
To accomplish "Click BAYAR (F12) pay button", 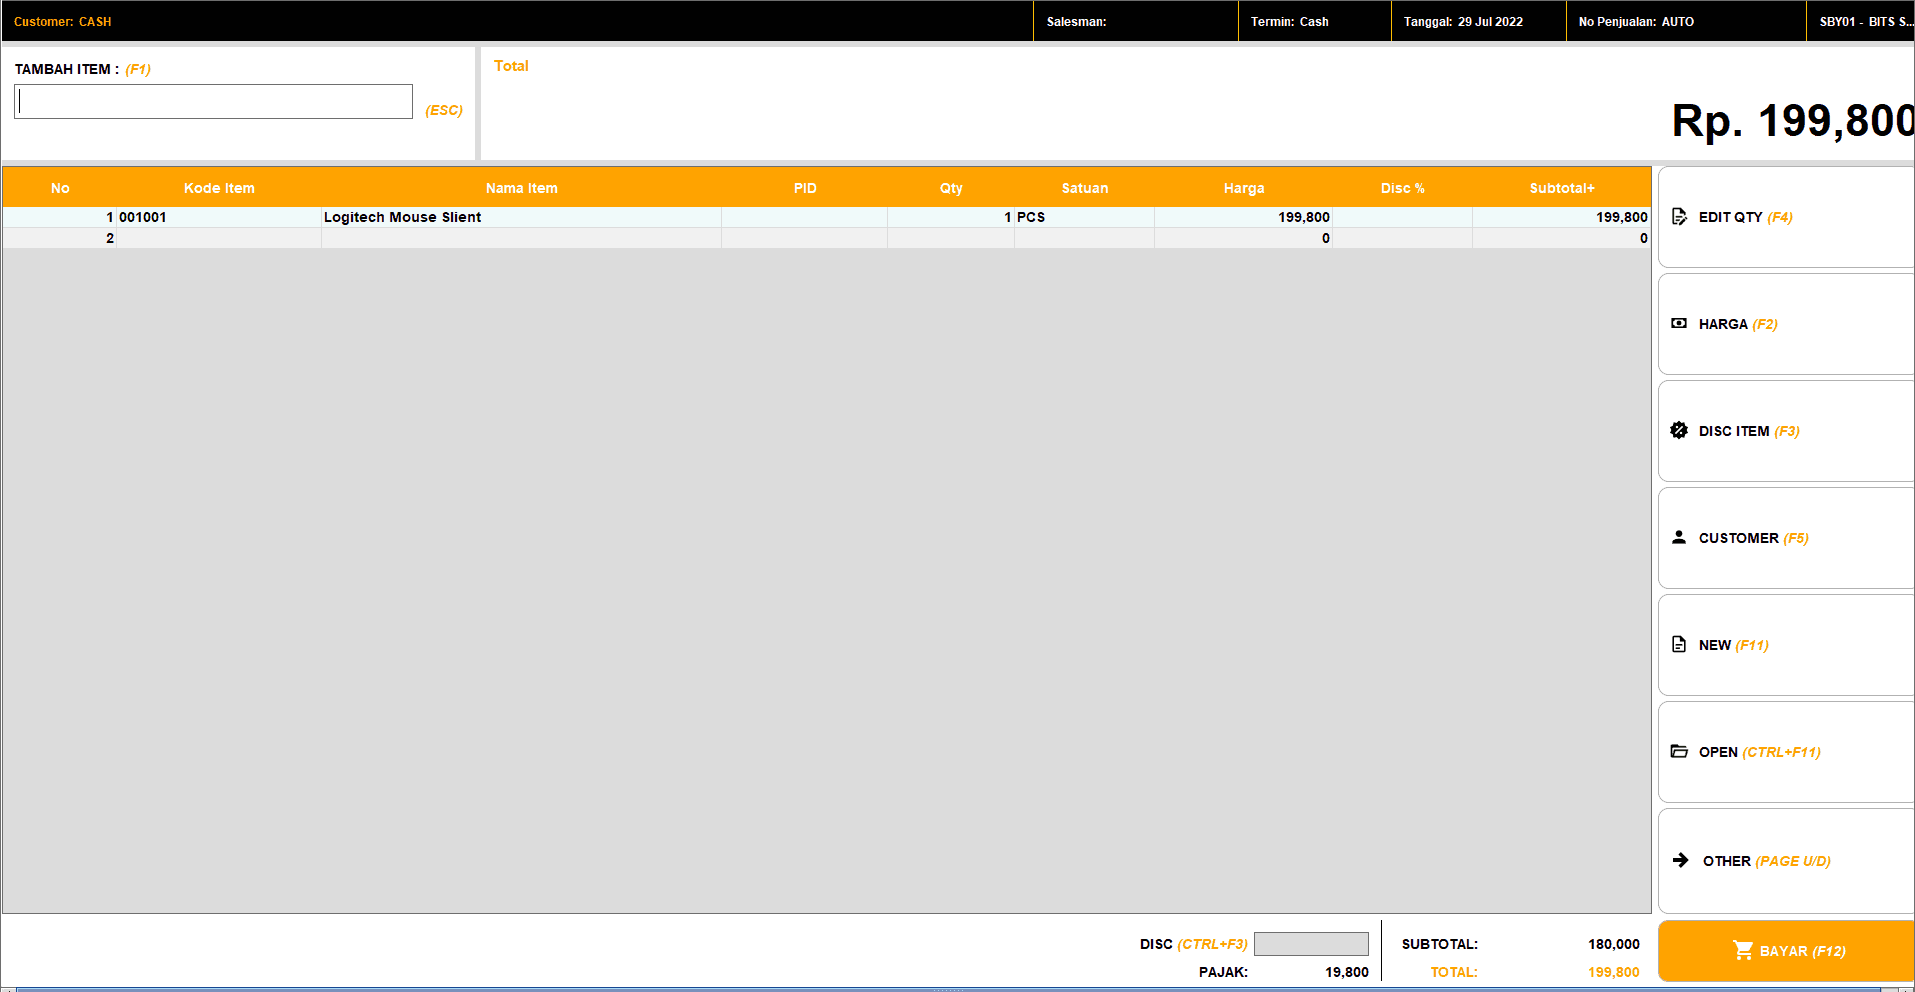I will [1786, 951].
